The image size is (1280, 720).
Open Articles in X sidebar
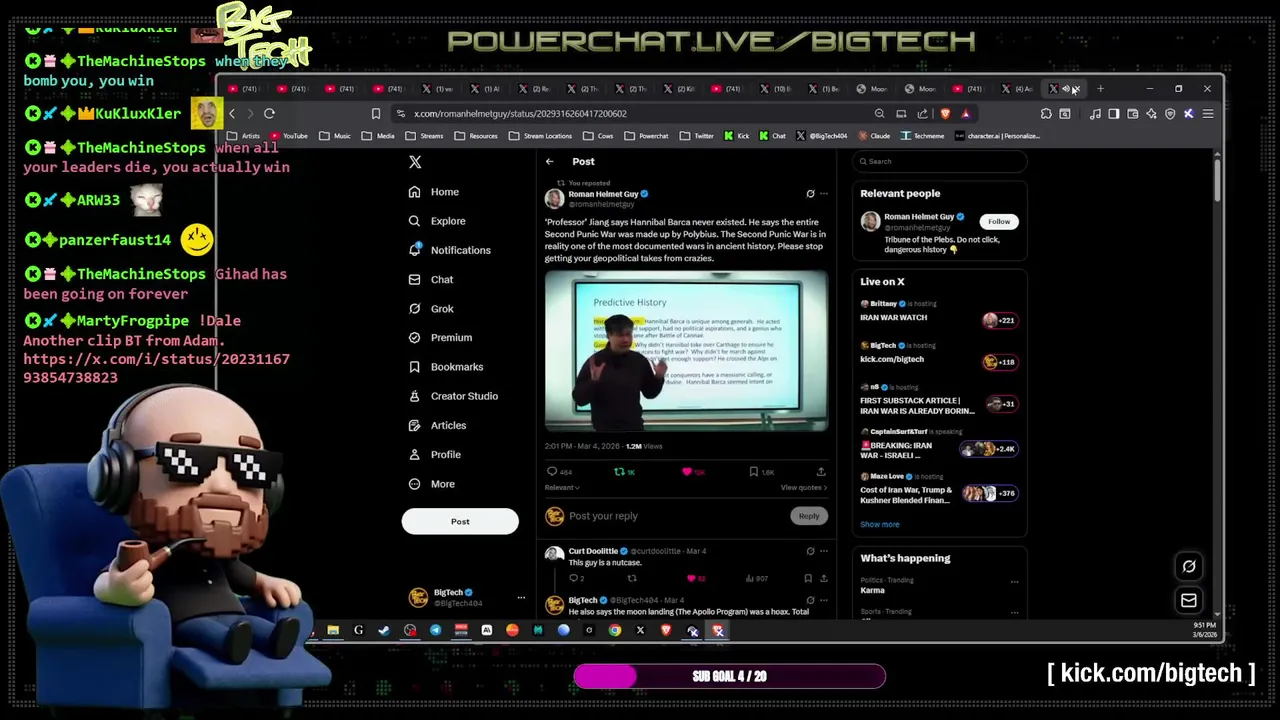click(437, 425)
